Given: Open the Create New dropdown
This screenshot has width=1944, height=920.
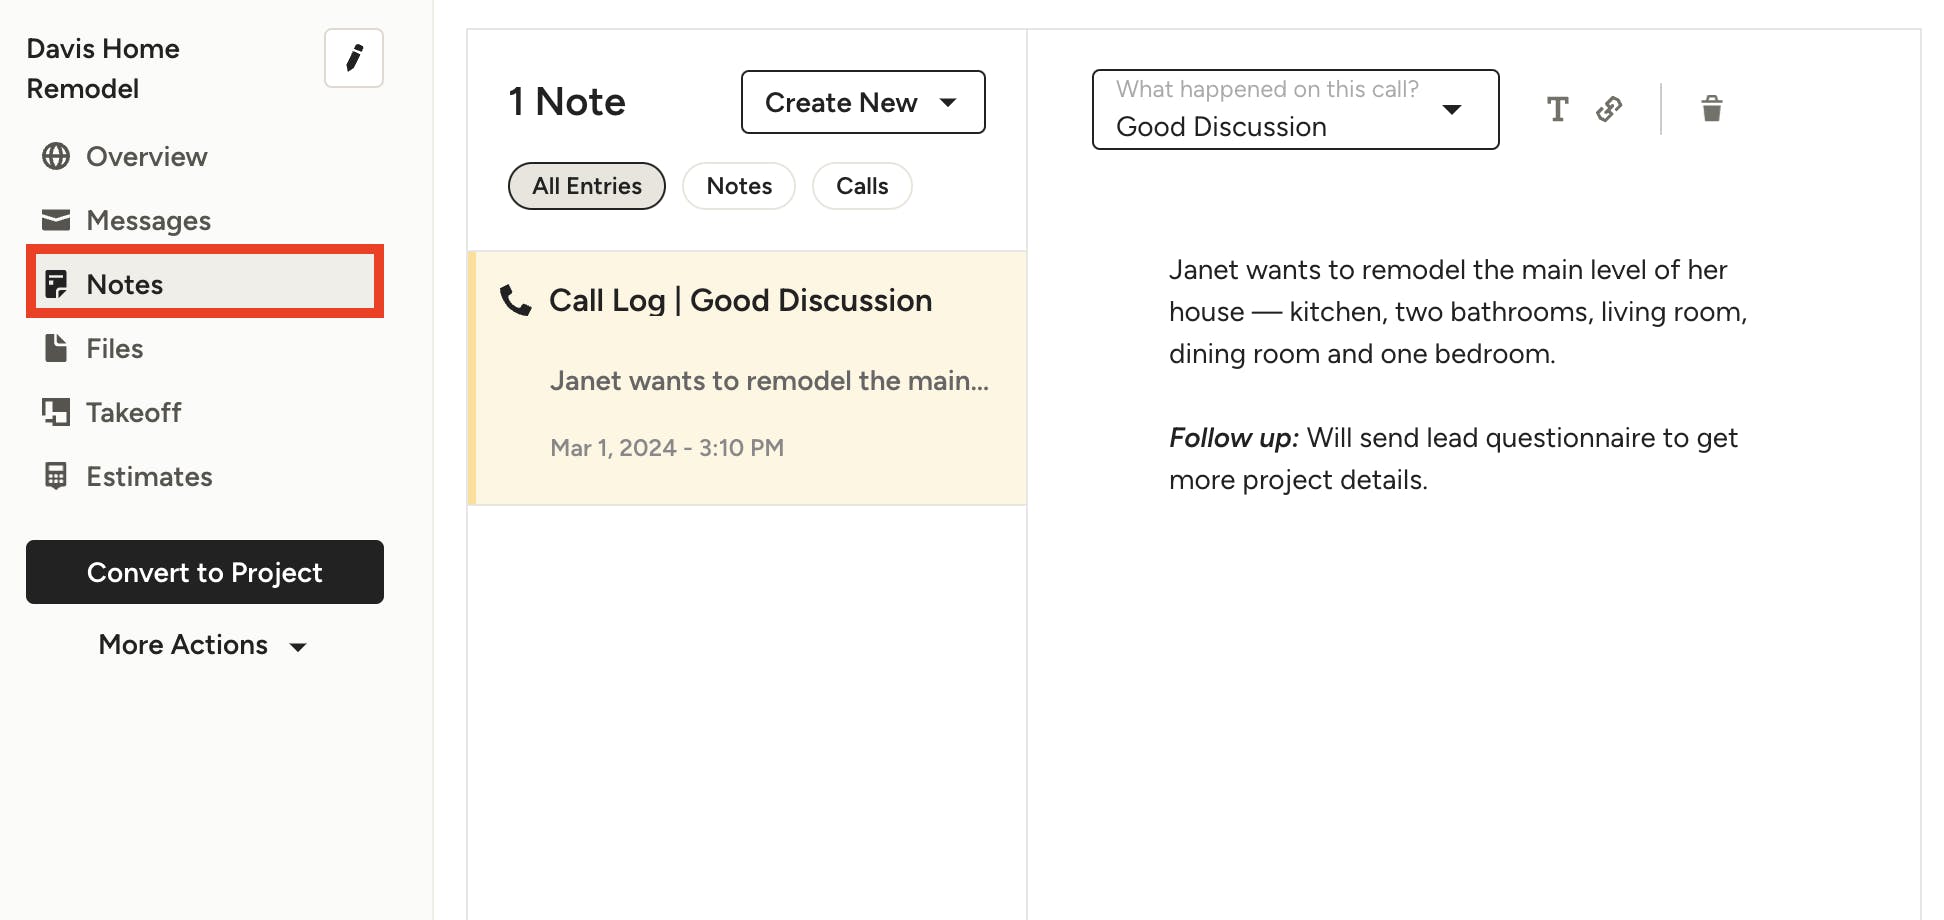Looking at the screenshot, I should (x=862, y=102).
